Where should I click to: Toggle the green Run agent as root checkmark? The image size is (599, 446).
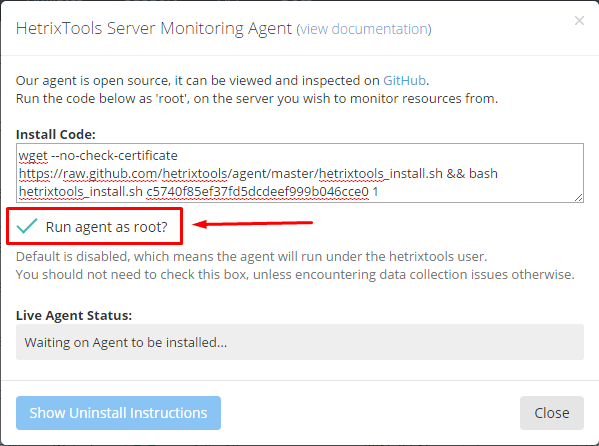coord(27,226)
